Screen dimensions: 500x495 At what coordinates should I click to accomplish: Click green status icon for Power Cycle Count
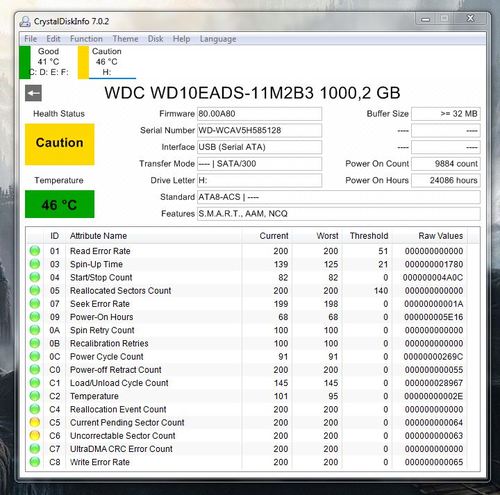(x=35, y=356)
